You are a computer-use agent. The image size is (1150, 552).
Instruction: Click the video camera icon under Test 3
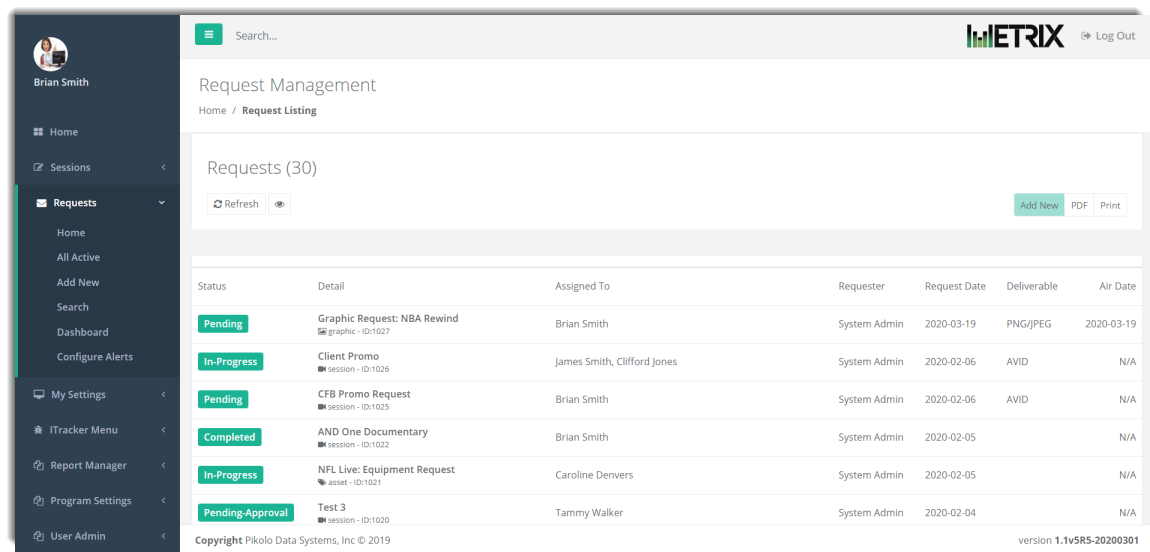(321, 520)
